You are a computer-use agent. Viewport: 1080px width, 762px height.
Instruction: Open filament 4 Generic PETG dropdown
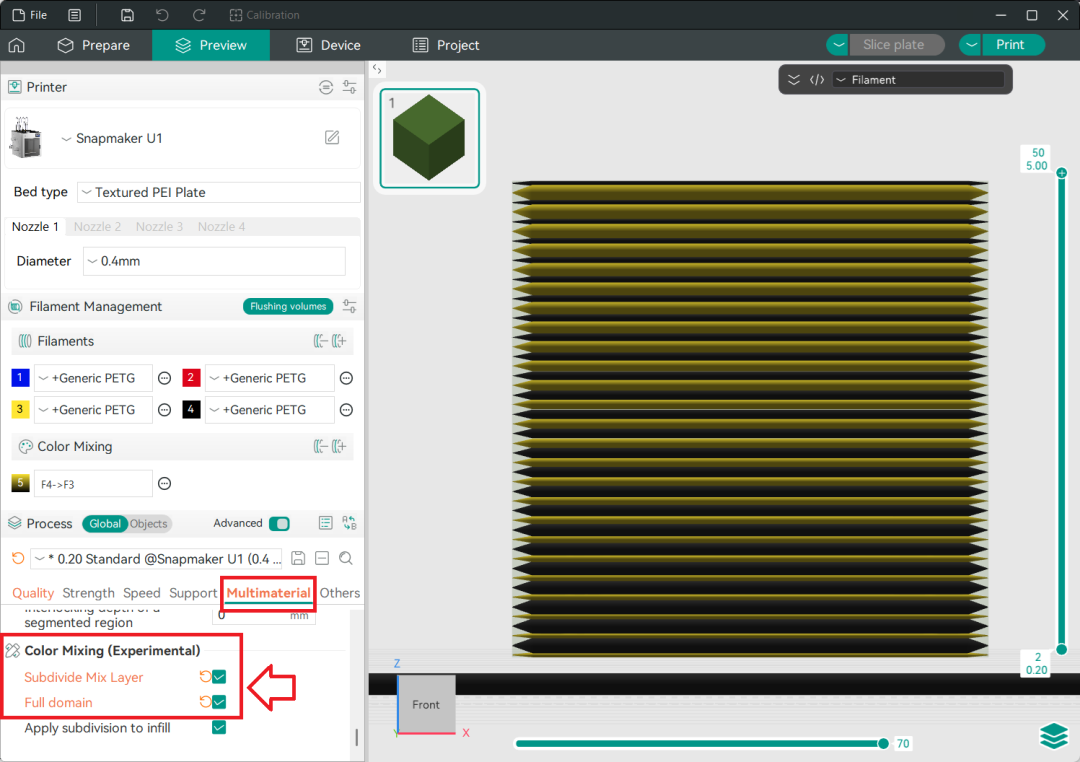click(x=269, y=410)
